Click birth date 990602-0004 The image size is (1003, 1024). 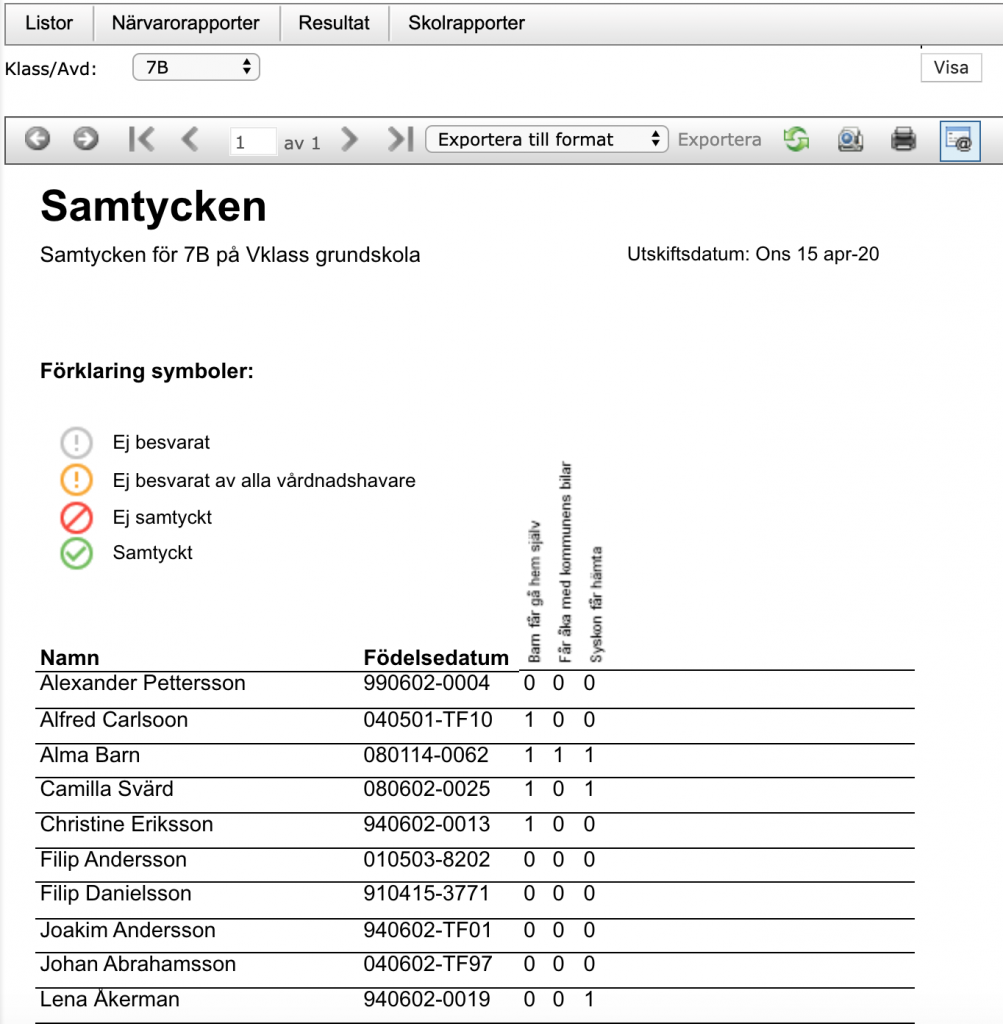(426, 683)
